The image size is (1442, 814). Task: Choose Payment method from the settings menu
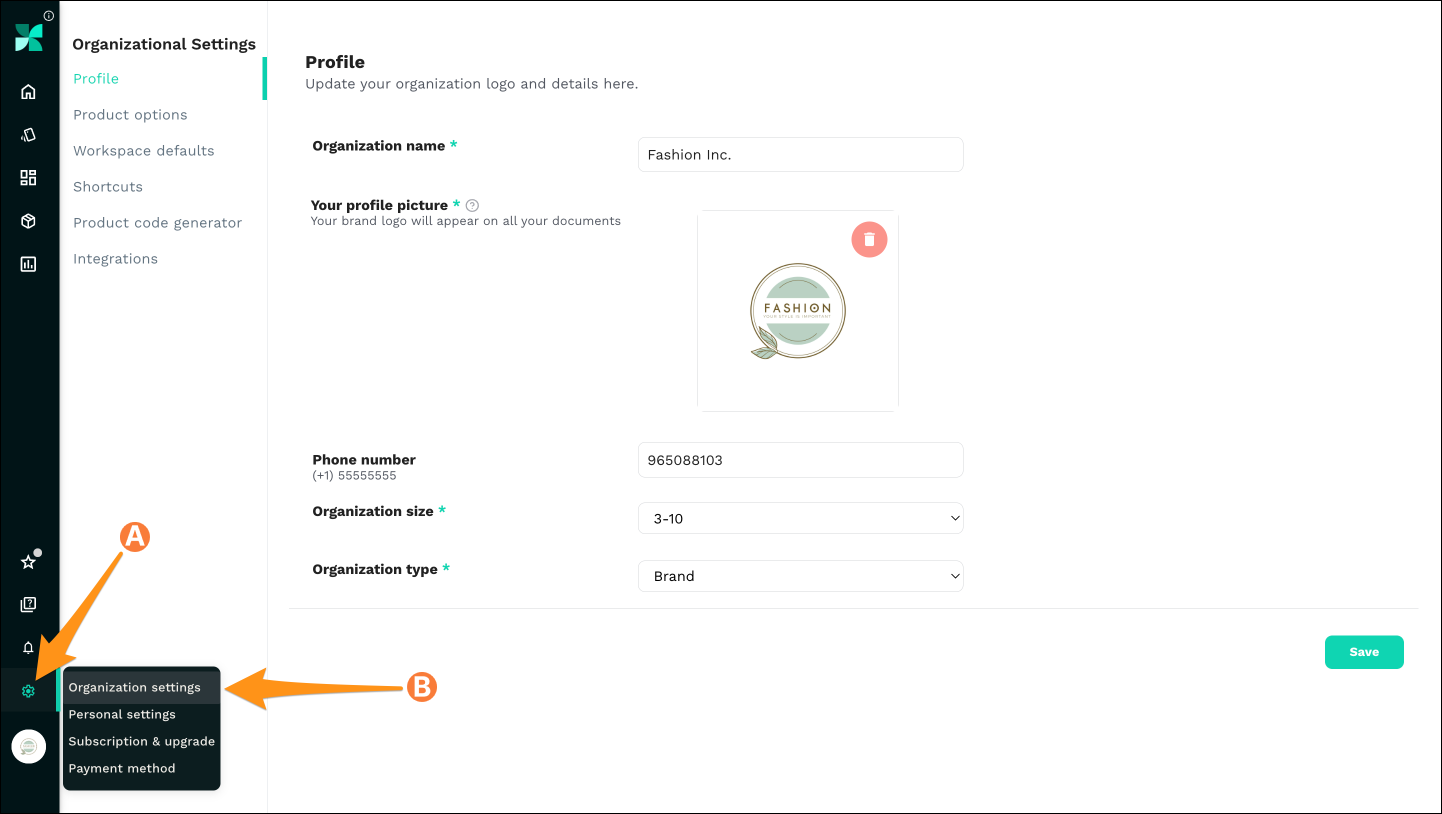[122, 768]
